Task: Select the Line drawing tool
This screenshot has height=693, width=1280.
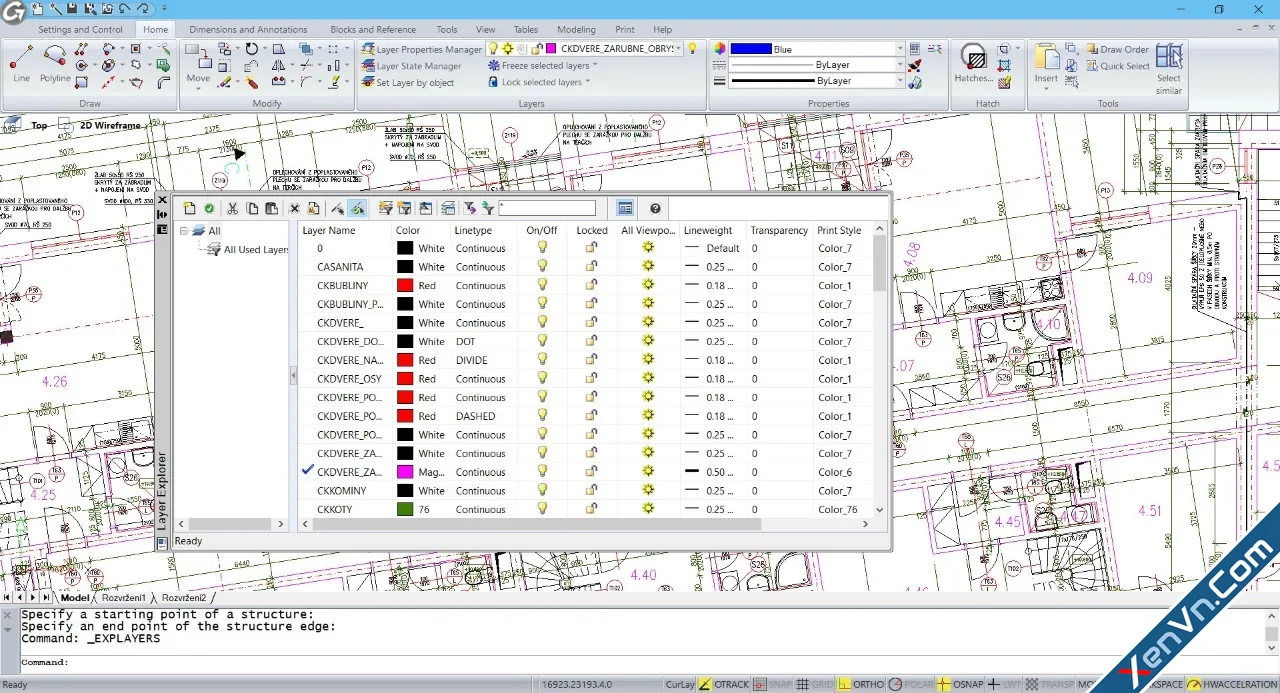Action: [22, 62]
